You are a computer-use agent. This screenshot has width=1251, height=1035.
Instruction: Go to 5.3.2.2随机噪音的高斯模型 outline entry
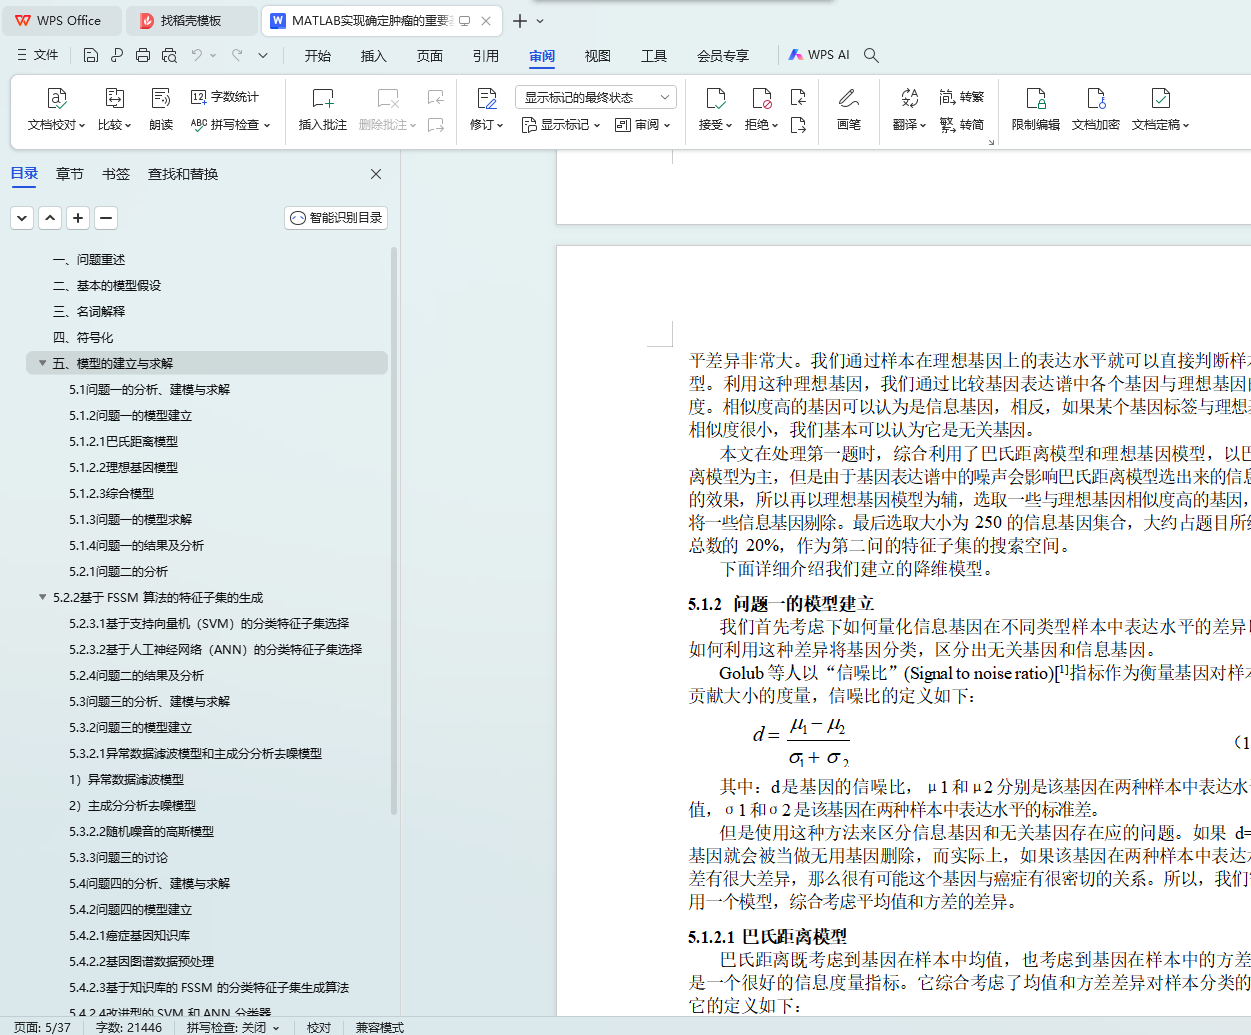pyautogui.click(x=142, y=832)
